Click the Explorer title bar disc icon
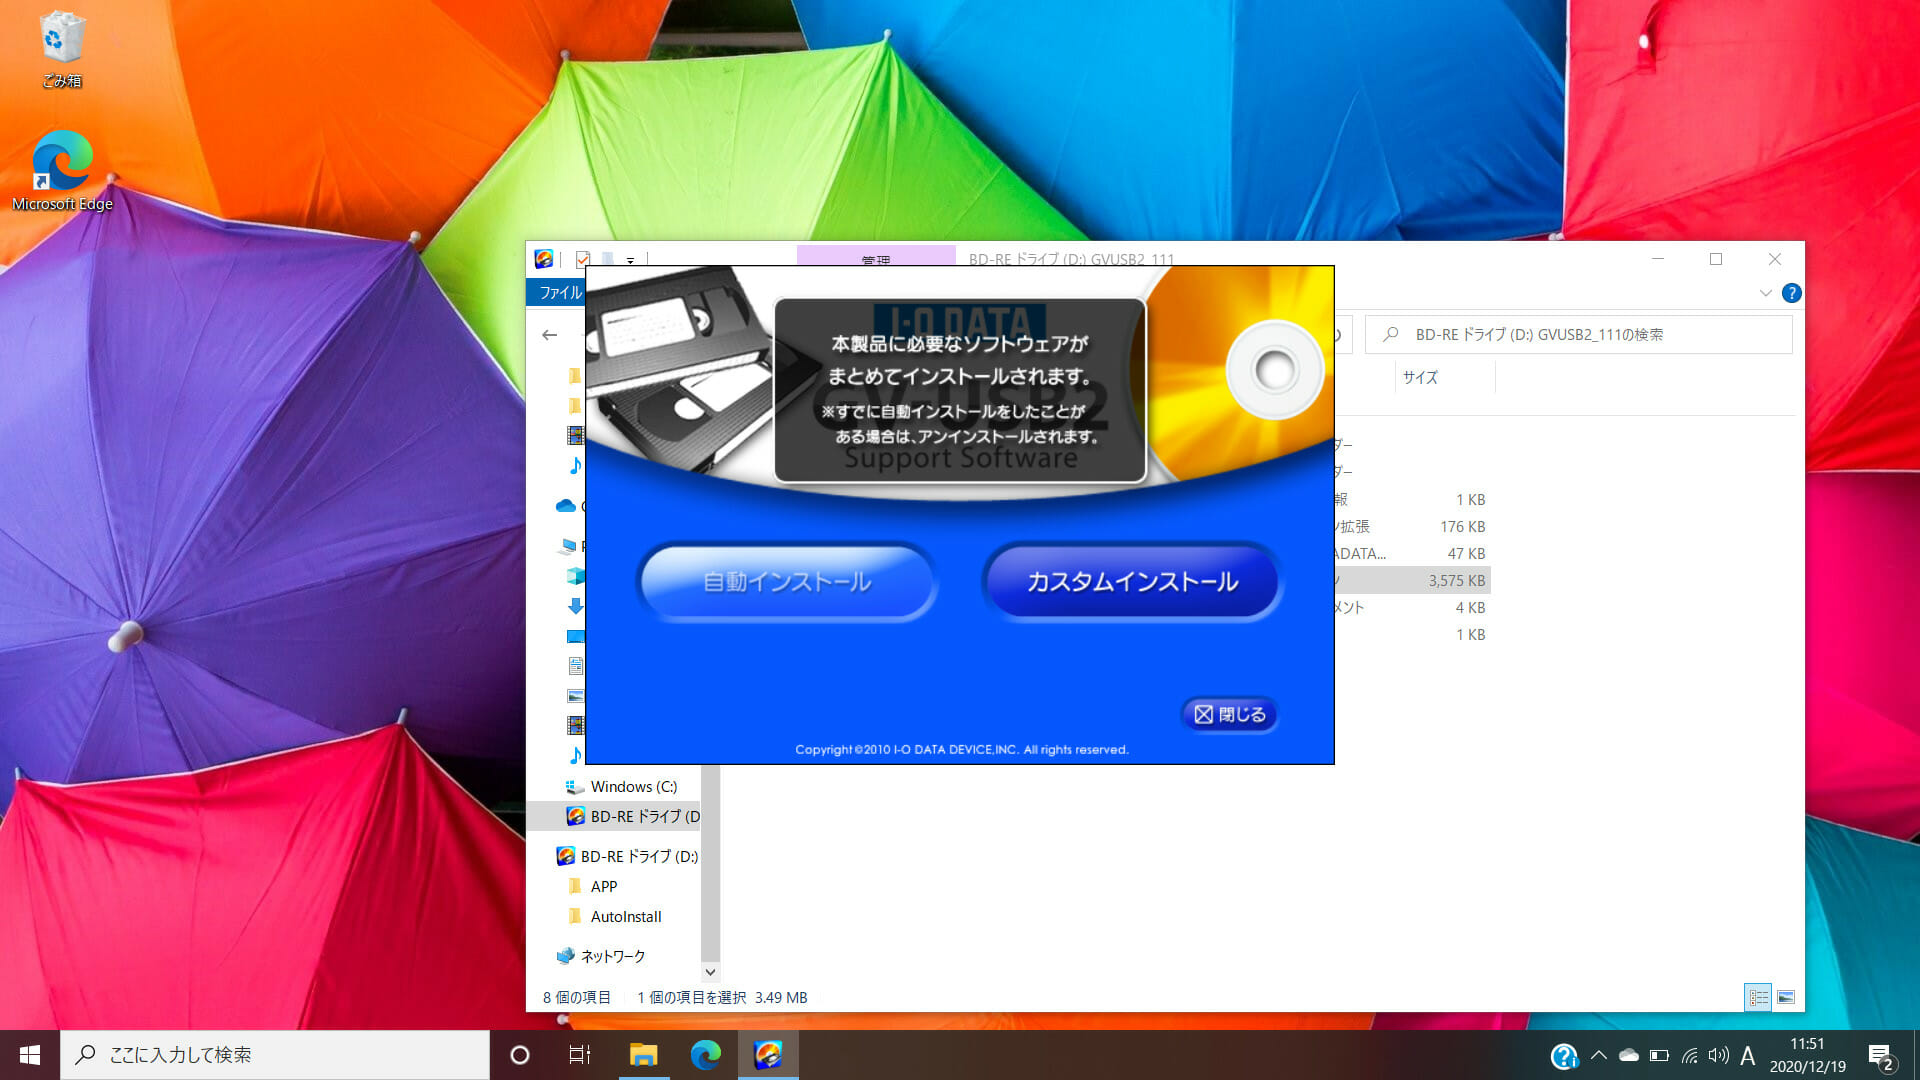 click(543, 259)
